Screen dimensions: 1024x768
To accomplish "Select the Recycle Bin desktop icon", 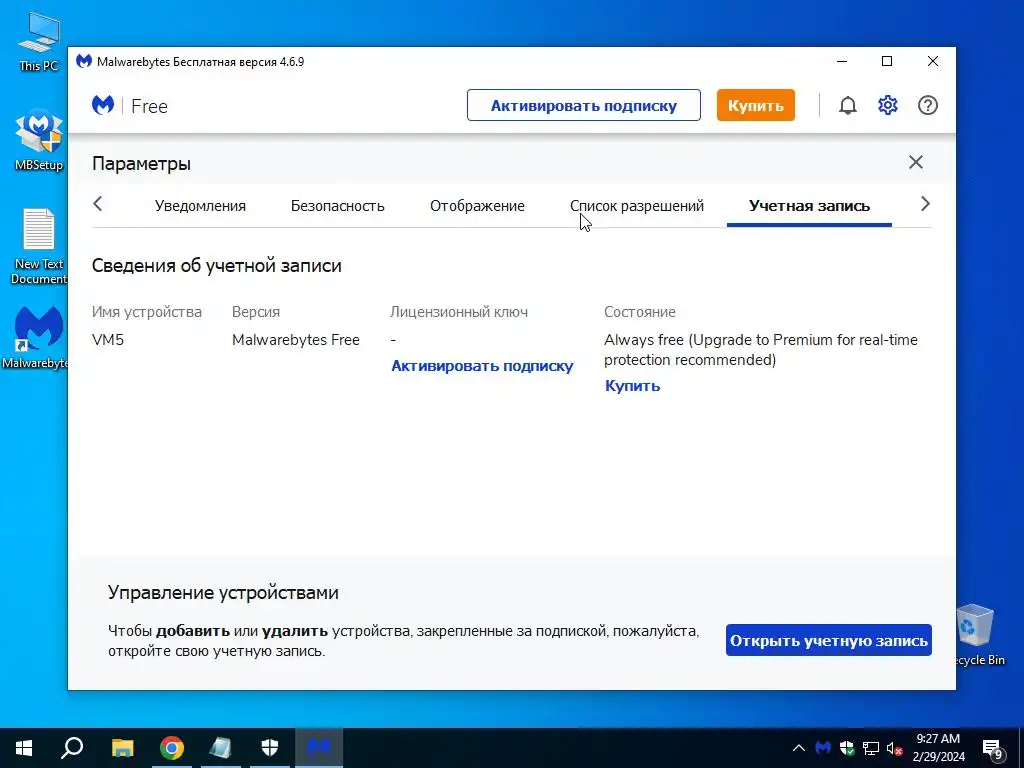I will (x=976, y=635).
